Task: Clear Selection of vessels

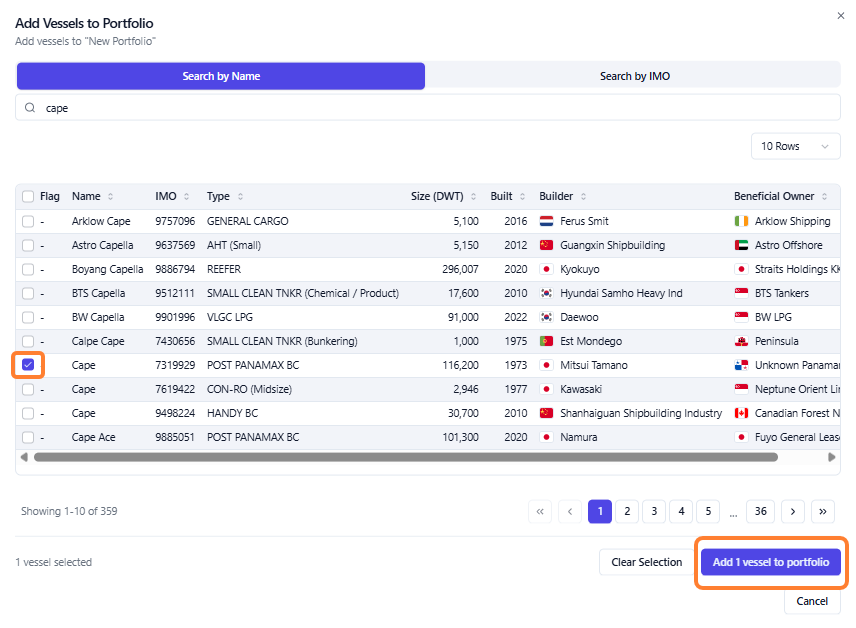Action: point(646,562)
